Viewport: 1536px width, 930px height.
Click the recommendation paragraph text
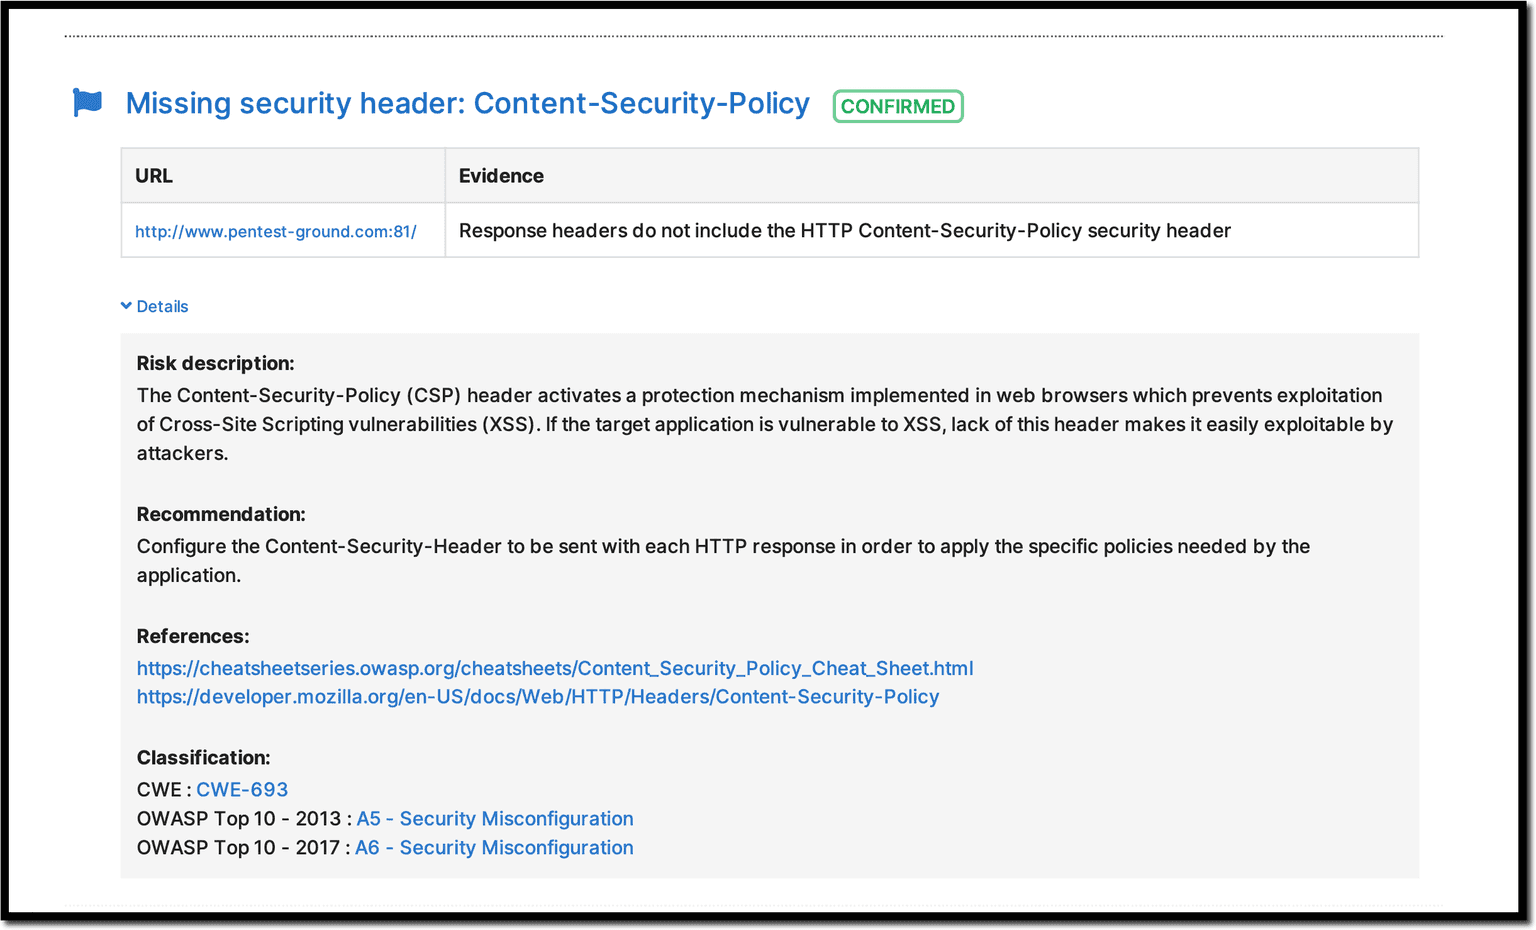point(722,547)
